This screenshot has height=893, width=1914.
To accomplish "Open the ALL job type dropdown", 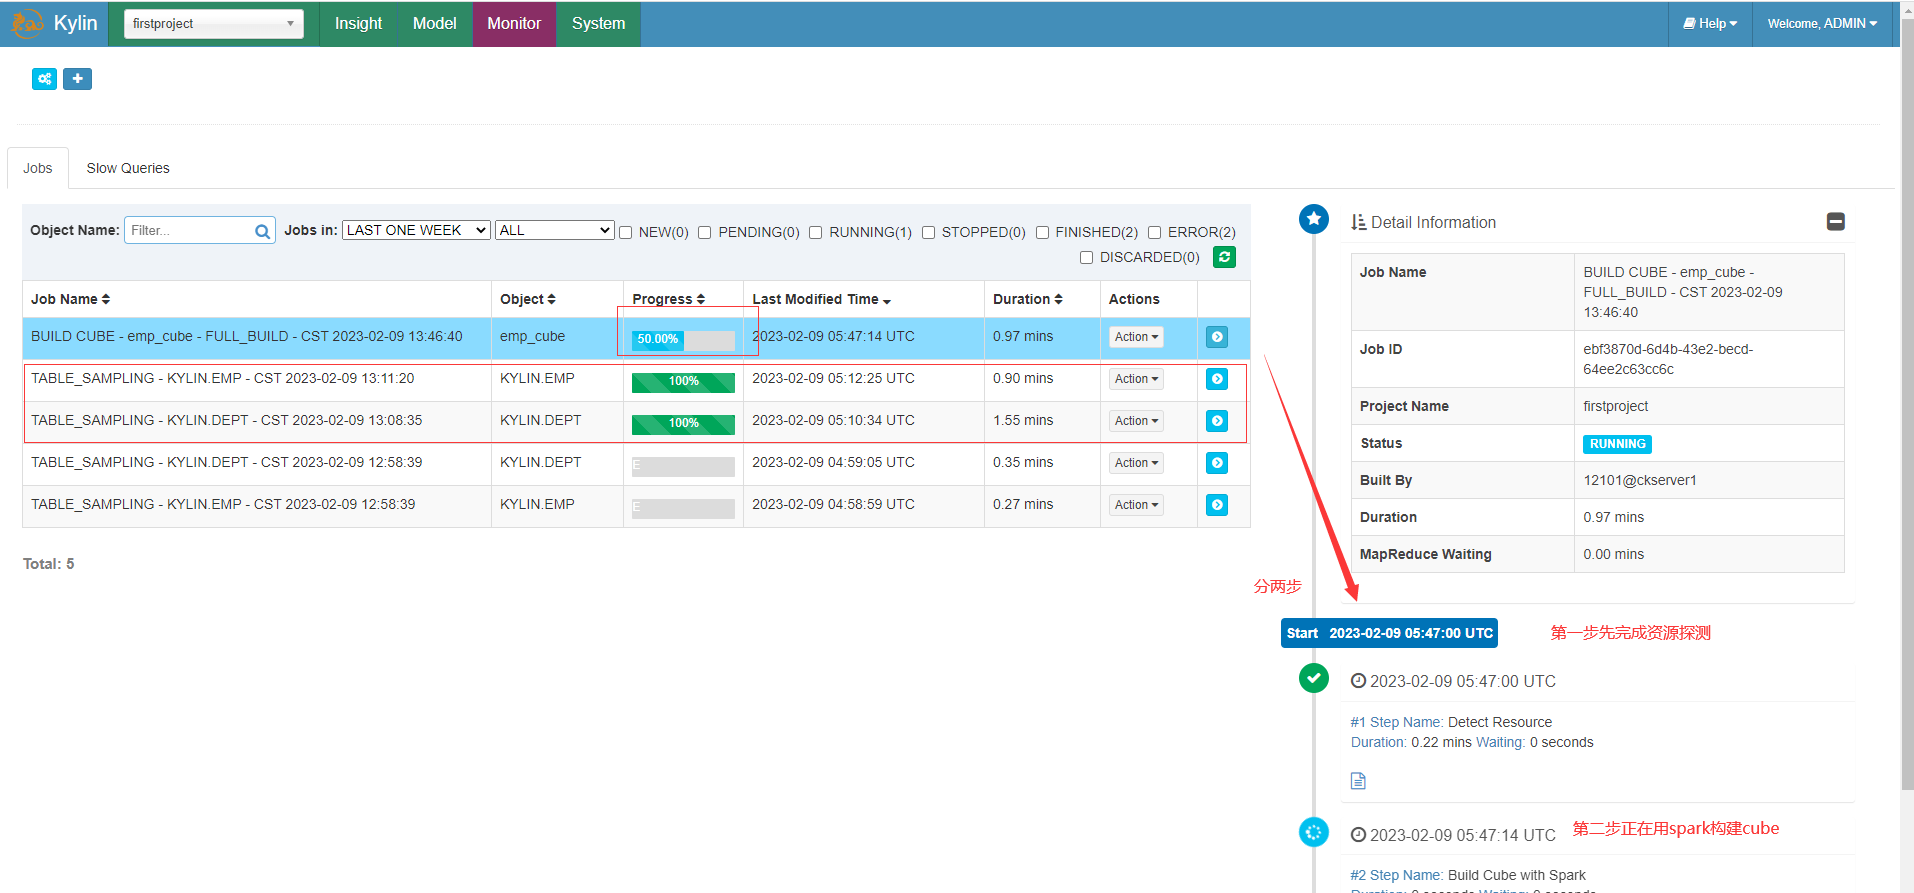I will (554, 230).
